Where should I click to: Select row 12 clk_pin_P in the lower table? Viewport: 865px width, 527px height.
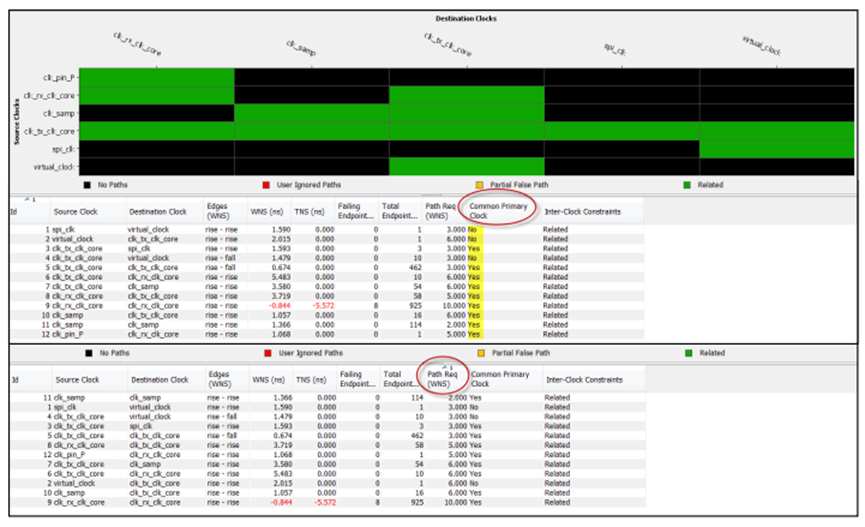click(x=328, y=455)
